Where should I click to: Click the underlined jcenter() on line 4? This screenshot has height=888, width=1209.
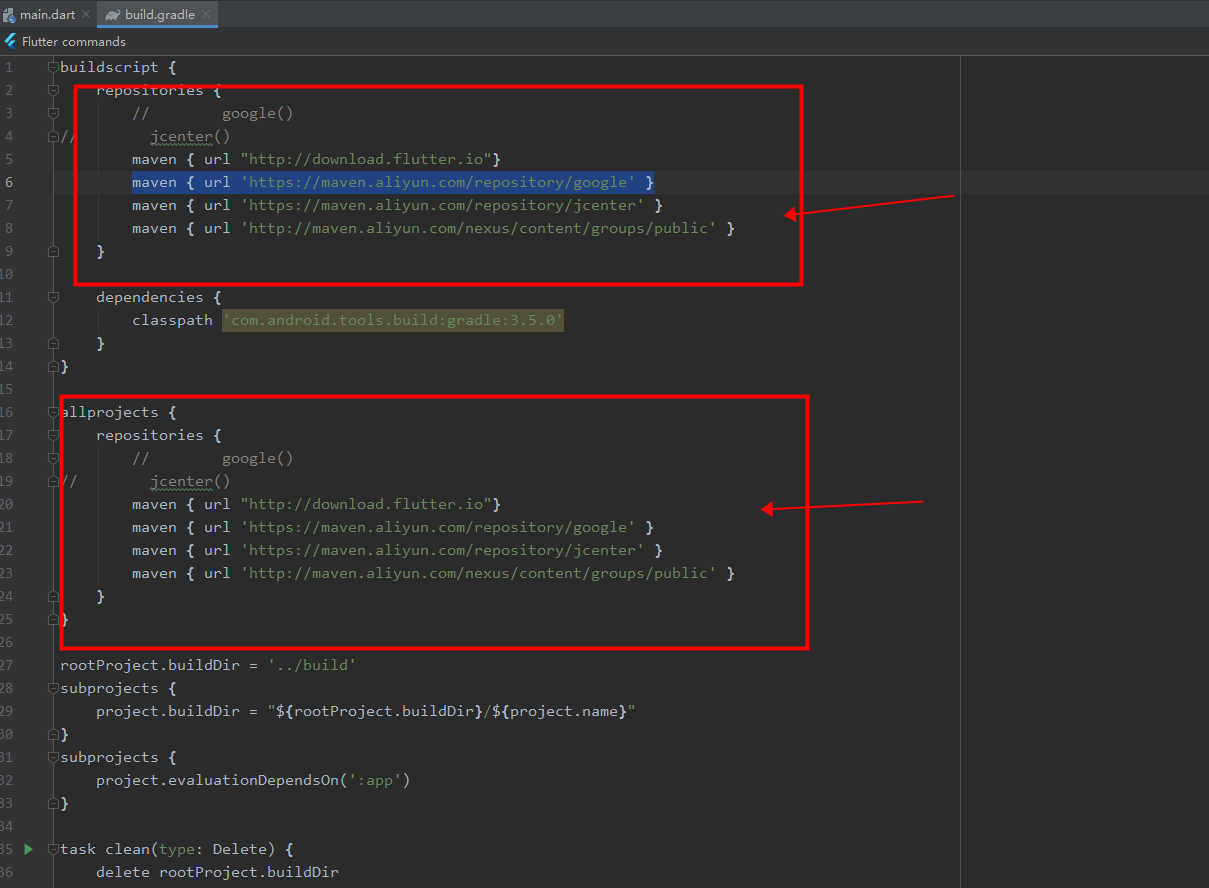[190, 136]
